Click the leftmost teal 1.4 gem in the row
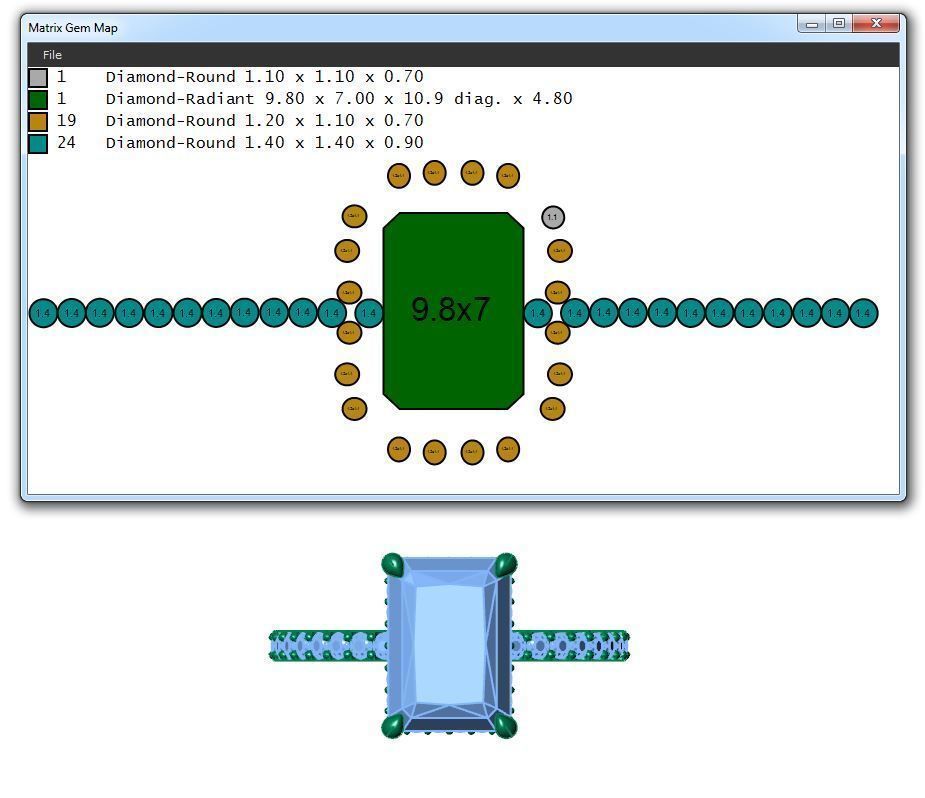Viewport: 925px width, 798px height. coord(43,313)
